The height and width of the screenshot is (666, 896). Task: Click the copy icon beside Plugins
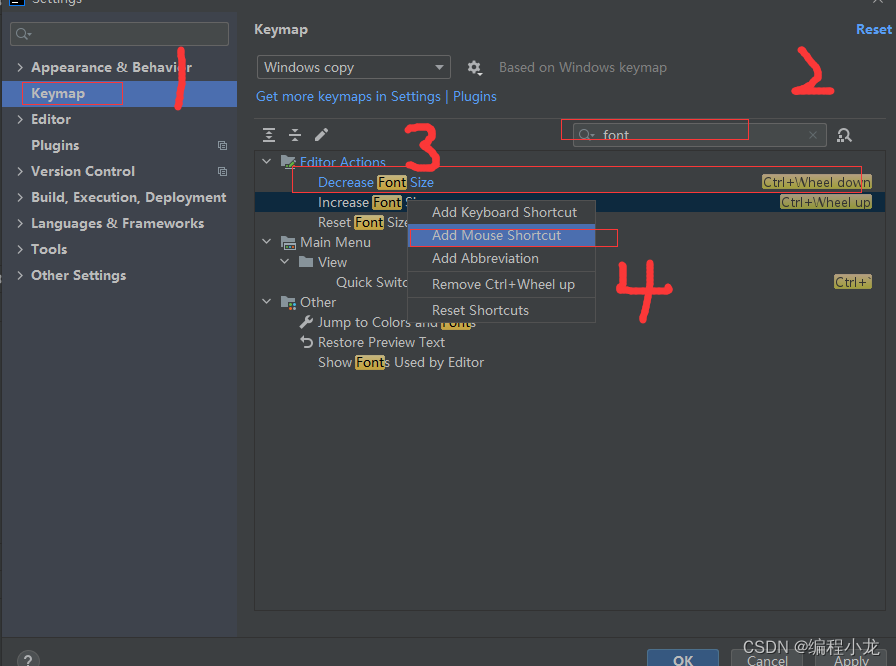pyautogui.click(x=222, y=146)
